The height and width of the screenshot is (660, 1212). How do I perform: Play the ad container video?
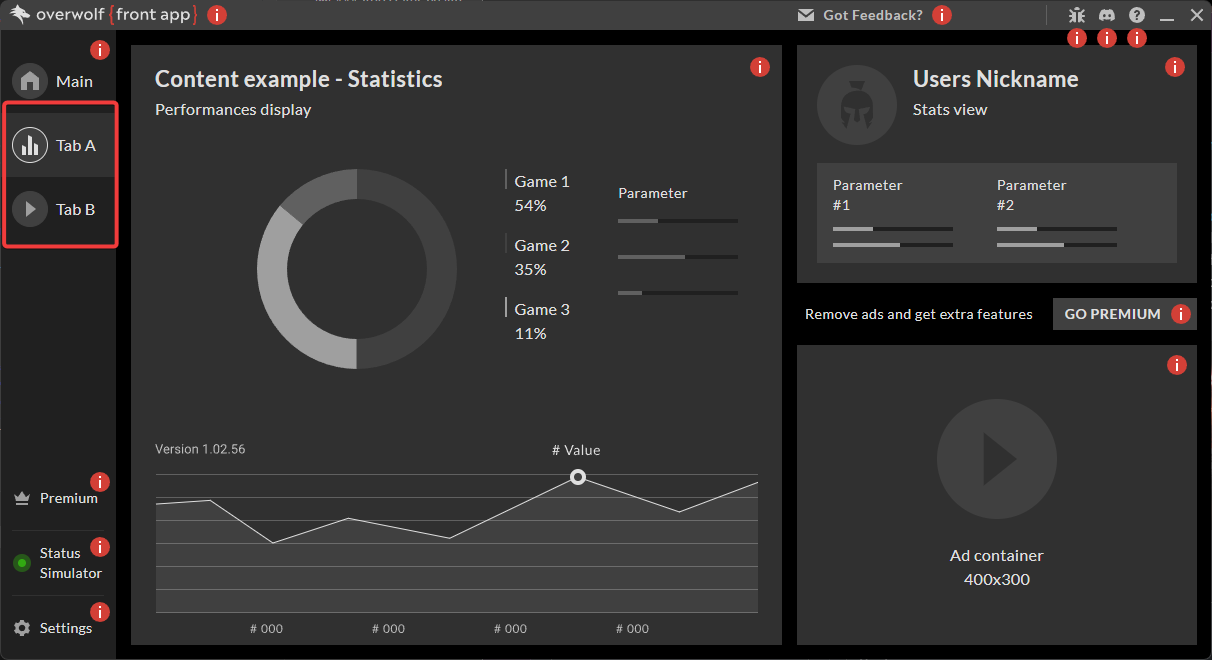[x=997, y=458]
